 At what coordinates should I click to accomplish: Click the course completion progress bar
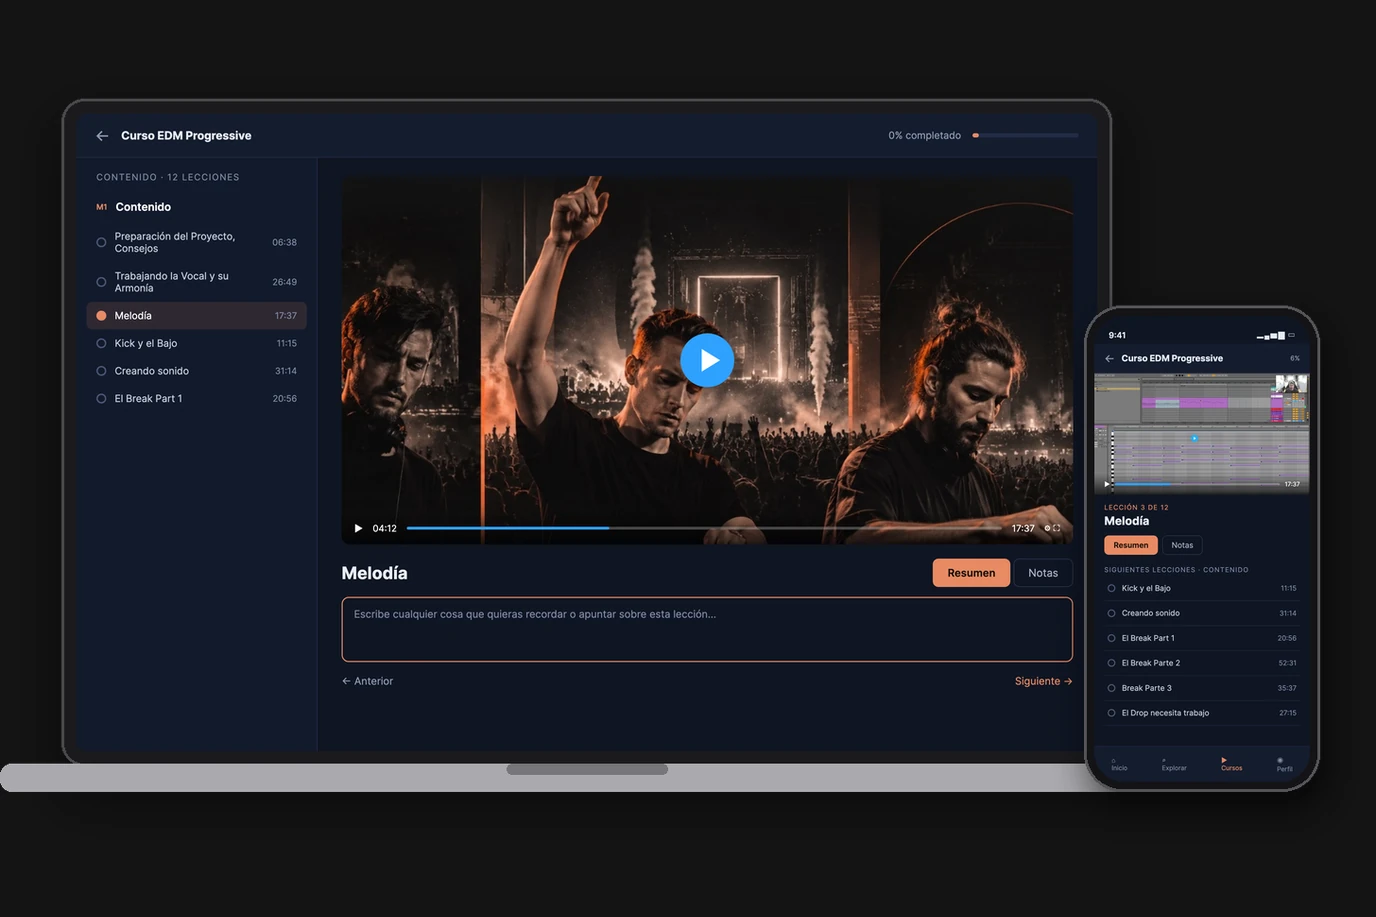[1025, 135]
